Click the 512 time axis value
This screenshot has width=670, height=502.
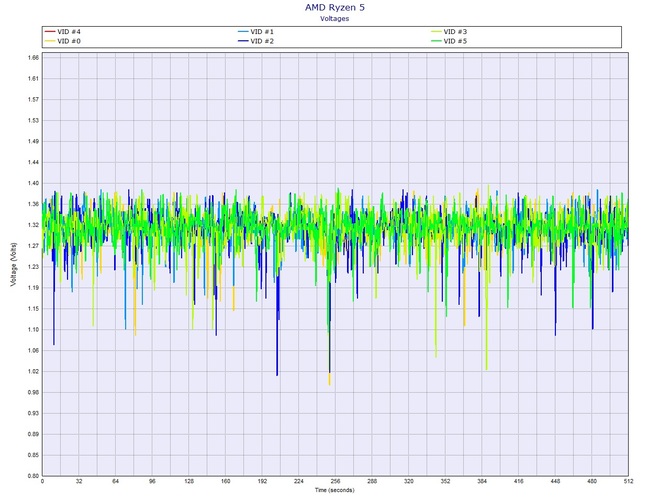point(628,481)
